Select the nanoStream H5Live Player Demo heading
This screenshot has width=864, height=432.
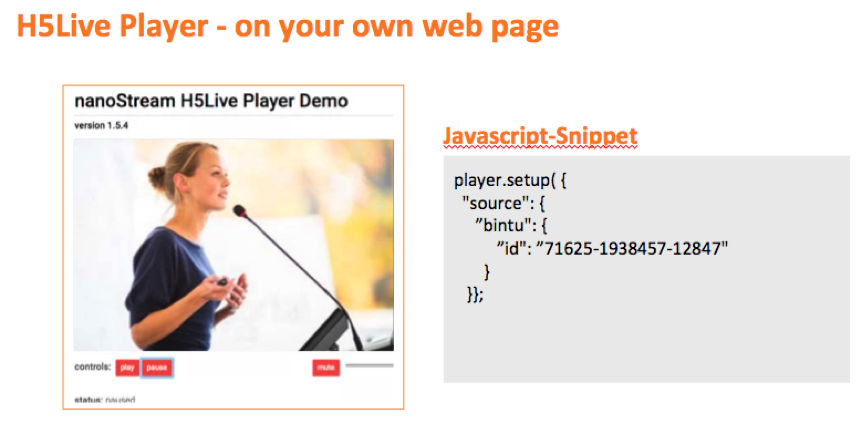212,101
